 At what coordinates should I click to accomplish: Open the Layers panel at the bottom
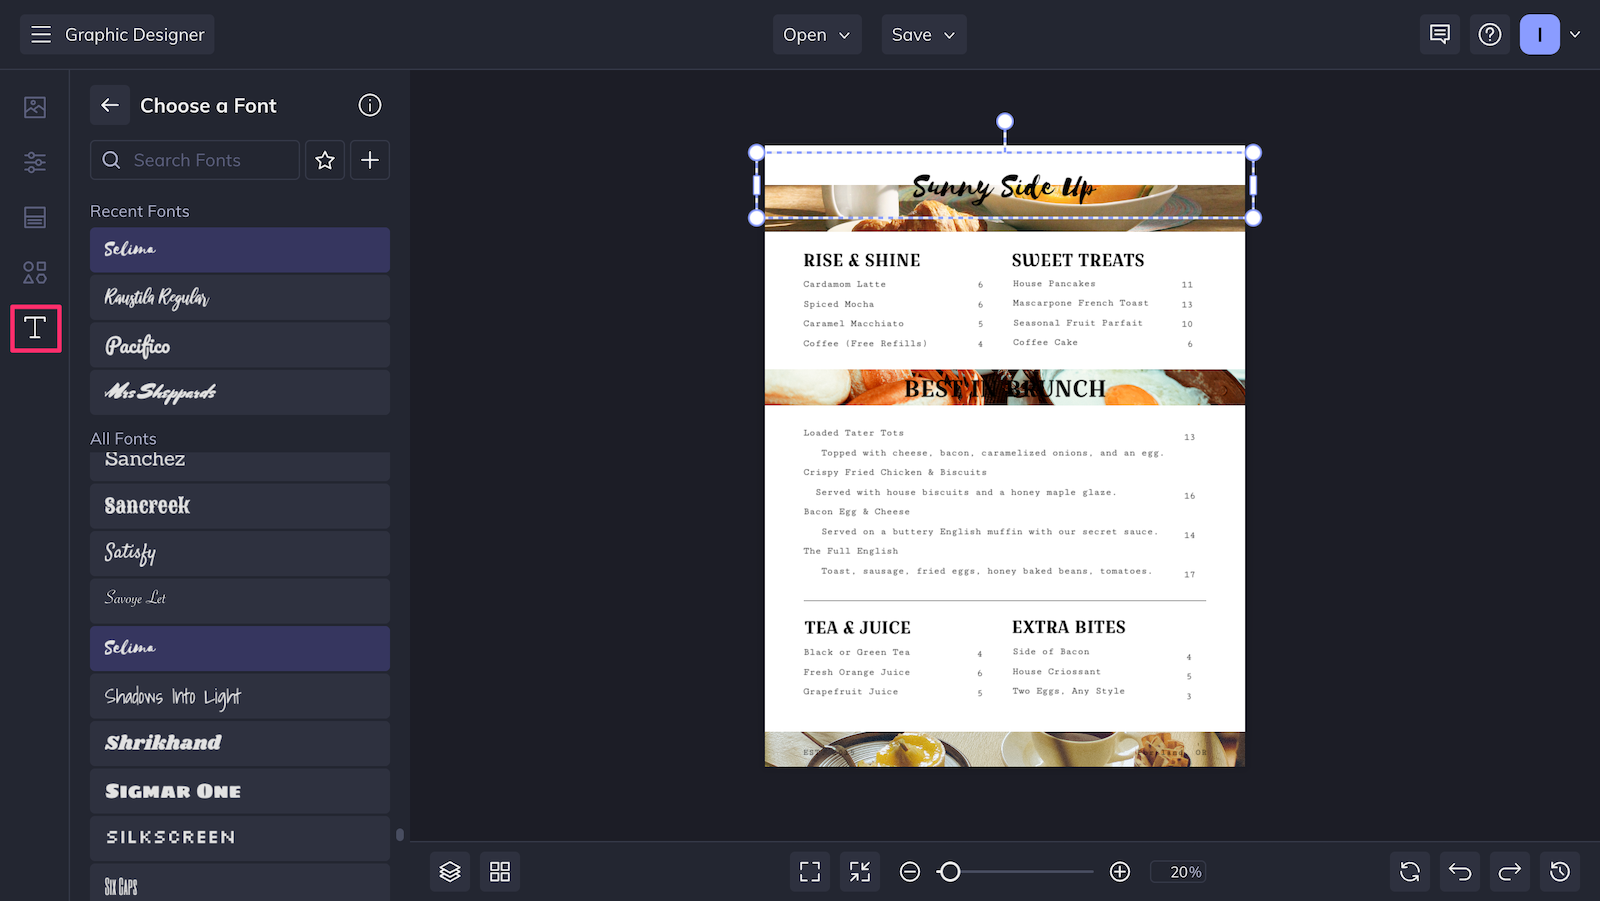(x=449, y=871)
